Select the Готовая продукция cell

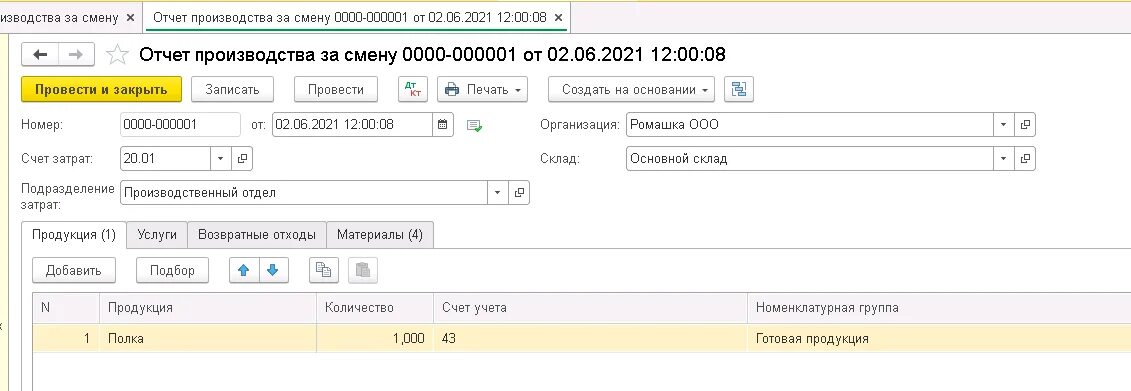tap(939, 338)
